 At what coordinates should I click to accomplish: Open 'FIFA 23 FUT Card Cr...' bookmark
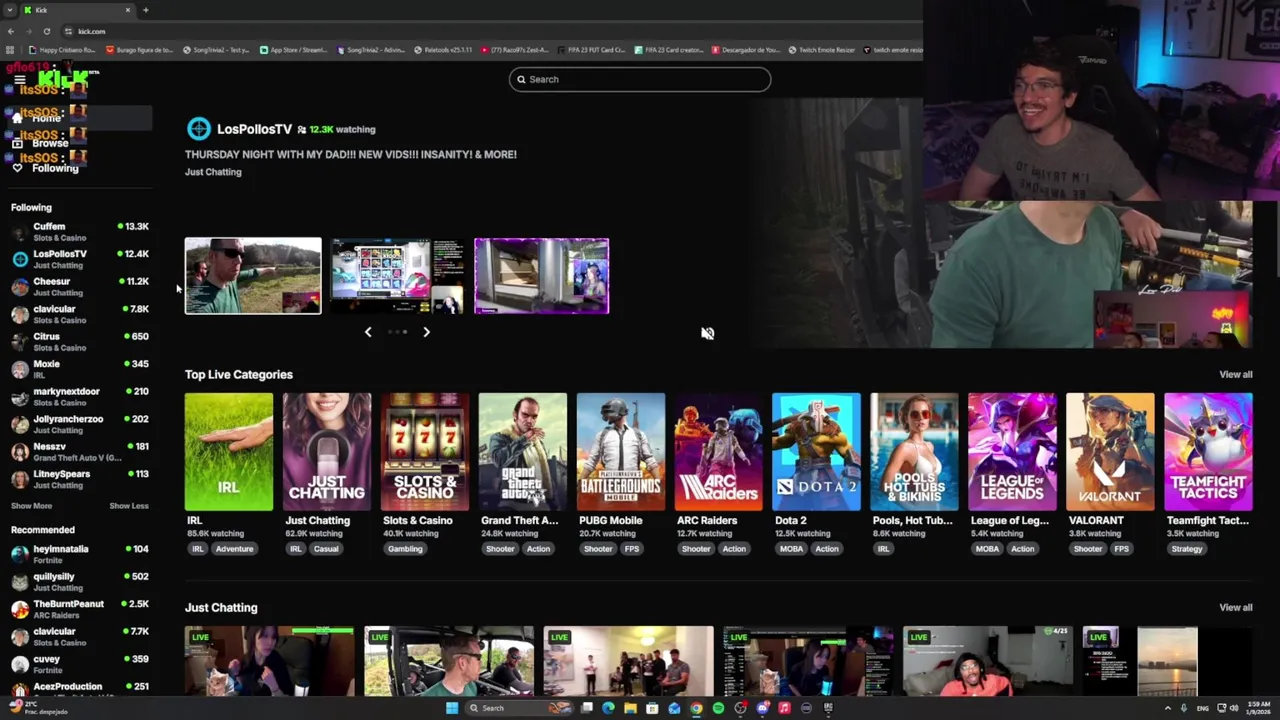[593, 50]
